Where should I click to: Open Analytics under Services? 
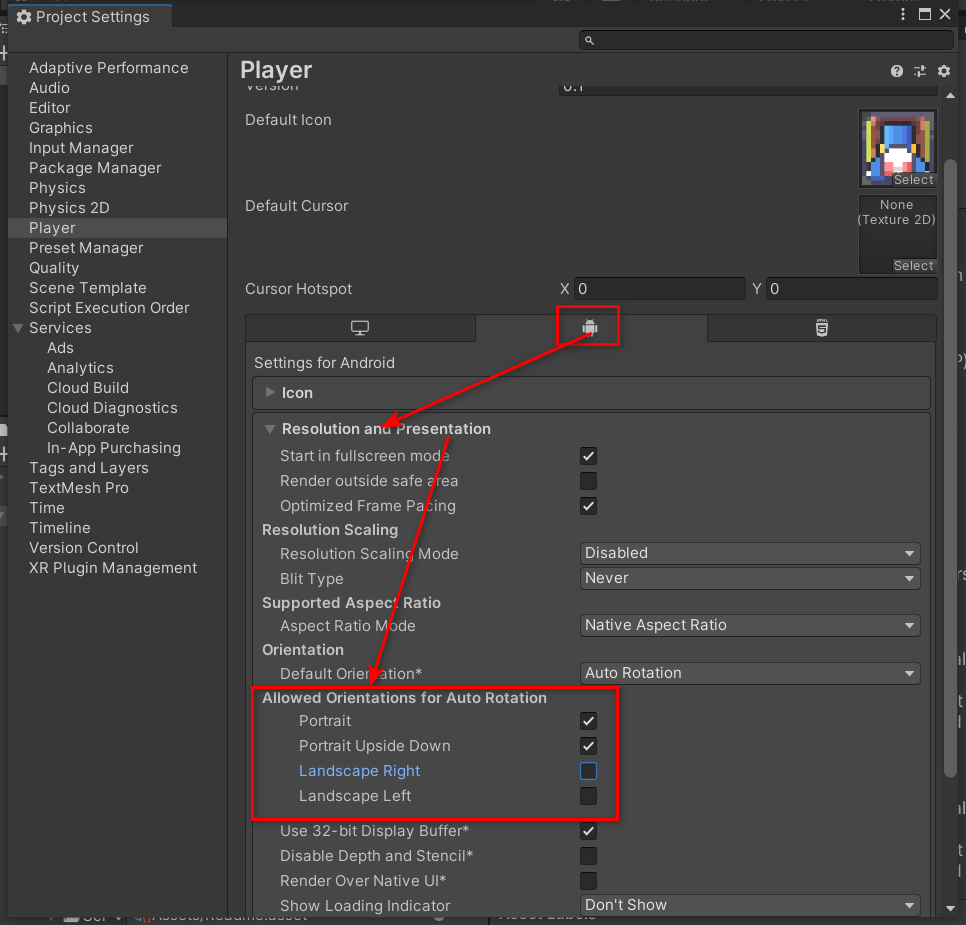click(x=81, y=368)
